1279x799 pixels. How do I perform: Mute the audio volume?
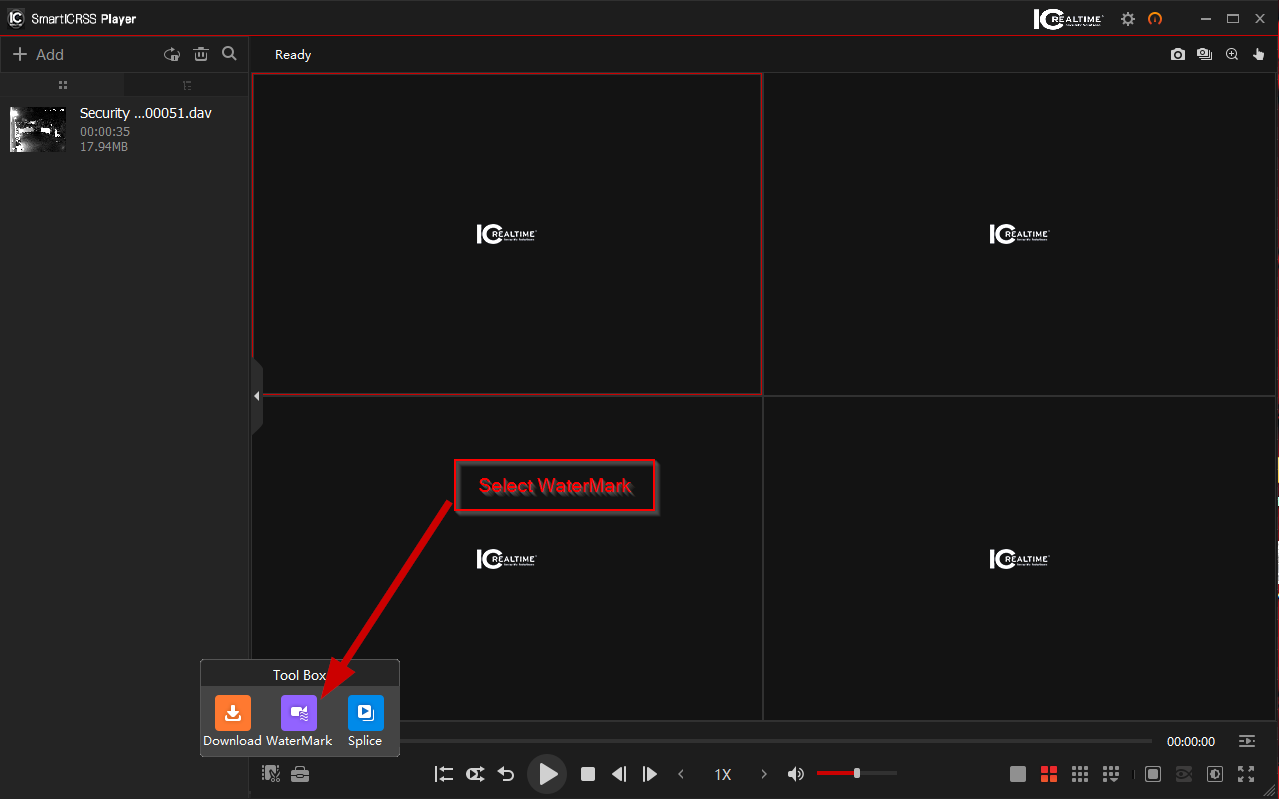point(795,773)
